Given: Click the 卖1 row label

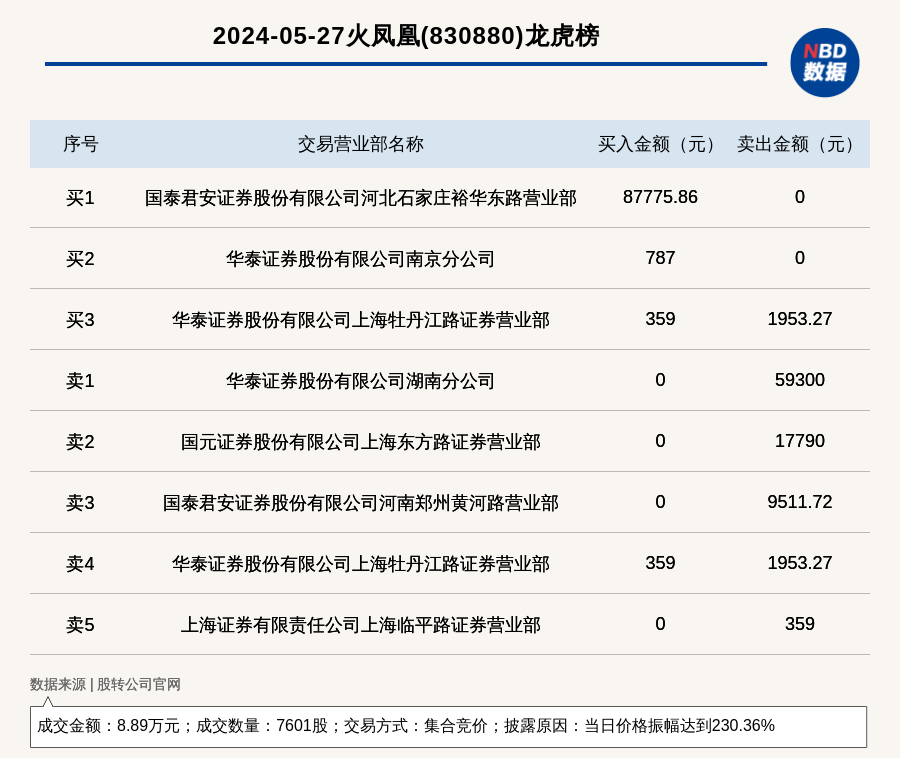Looking at the screenshot, I should coord(80,381).
